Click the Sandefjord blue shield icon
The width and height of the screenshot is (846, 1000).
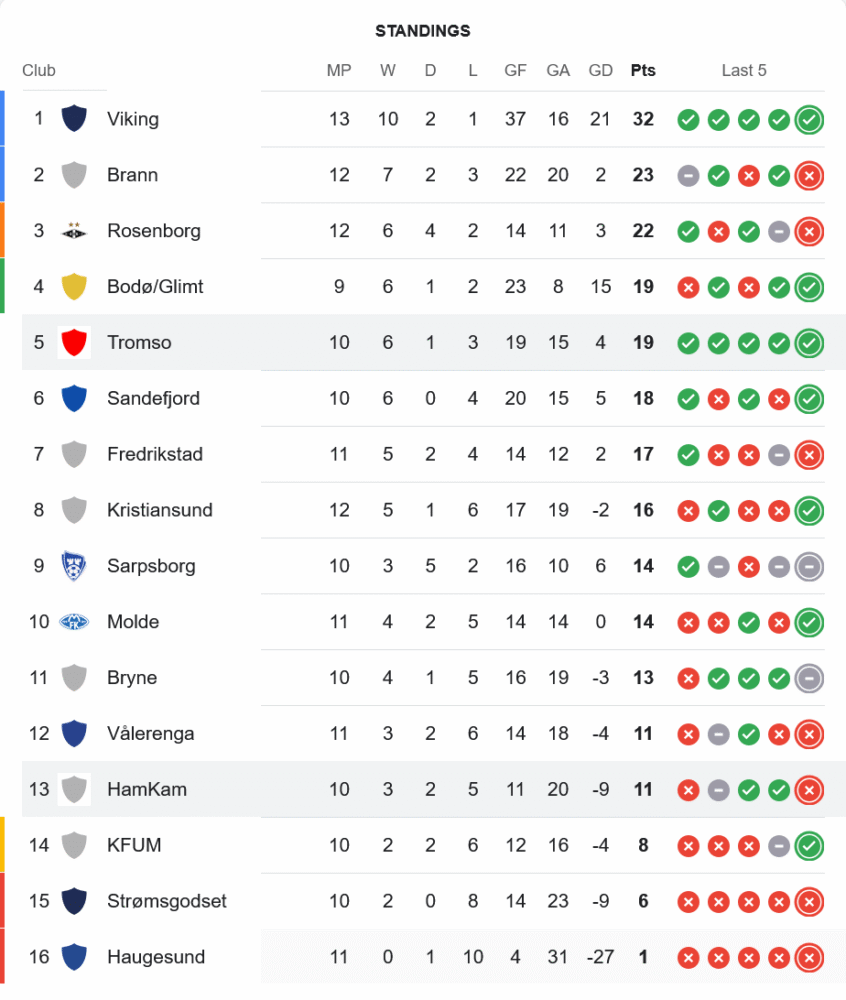[74, 399]
